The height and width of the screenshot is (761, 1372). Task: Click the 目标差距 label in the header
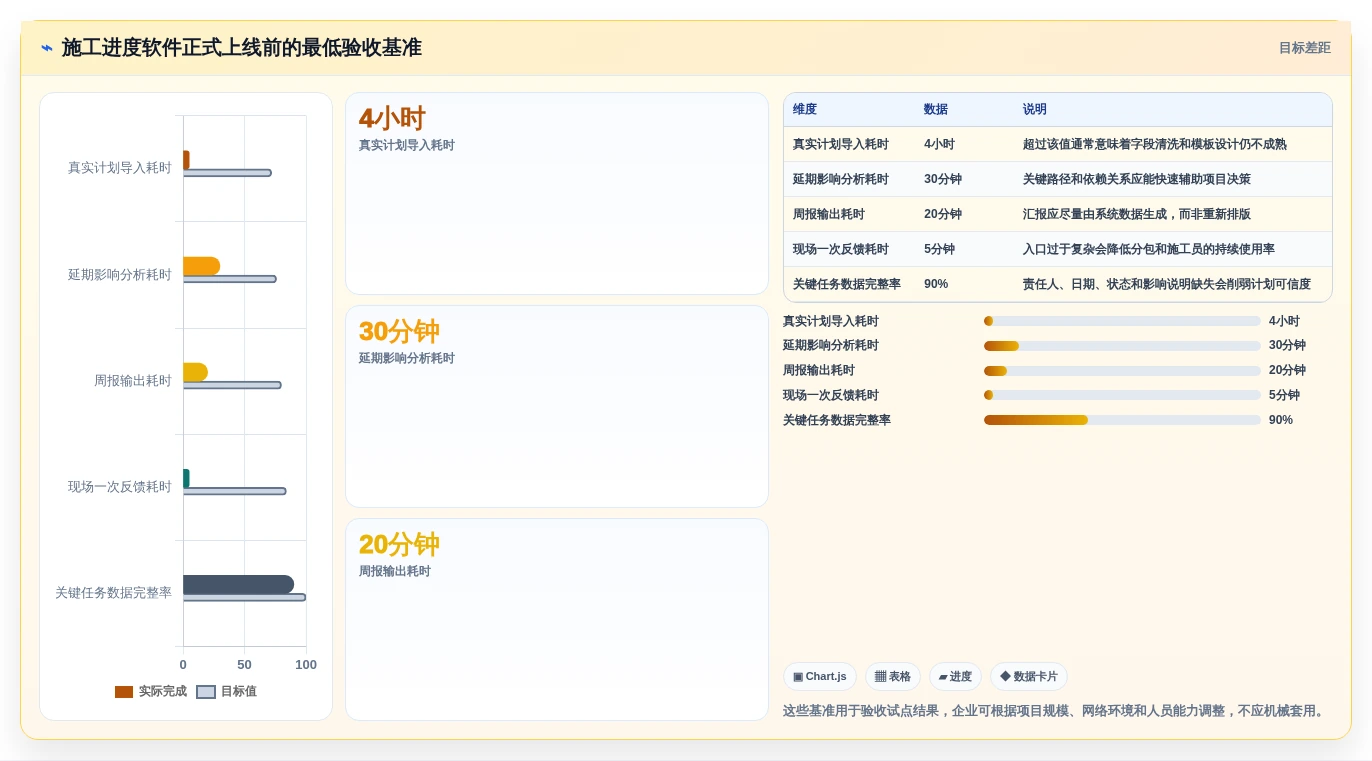[x=1304, y=48]
